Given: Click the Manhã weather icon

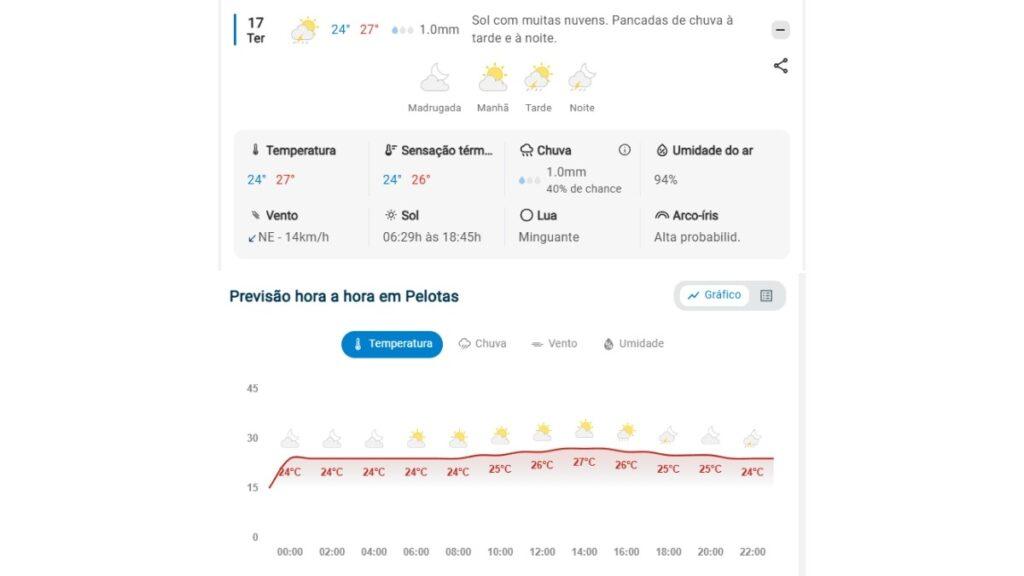Looking at the screenshot, I should pyautogui.click(x=493, y=78).
